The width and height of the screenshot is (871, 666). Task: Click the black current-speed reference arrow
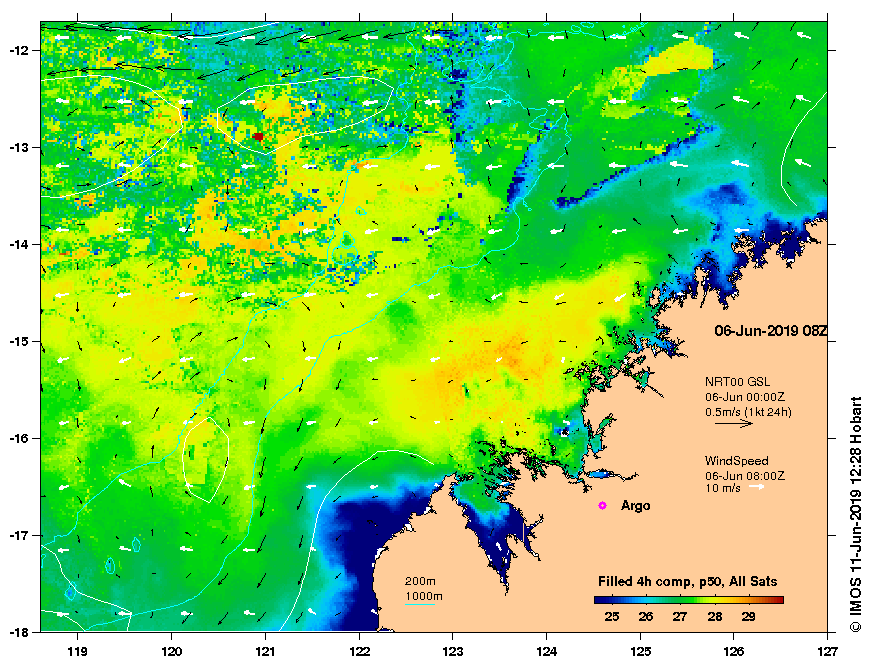click(x=734, y=423)
